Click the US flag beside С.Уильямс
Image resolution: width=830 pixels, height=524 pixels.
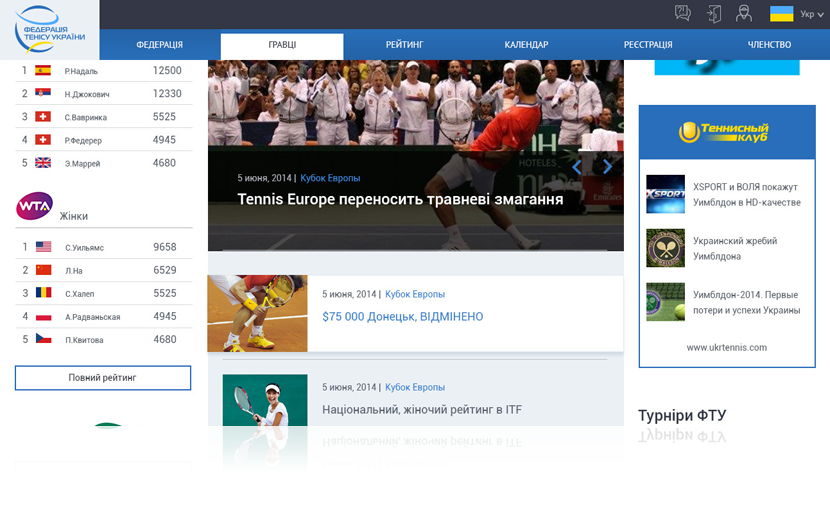click(43, 247)
